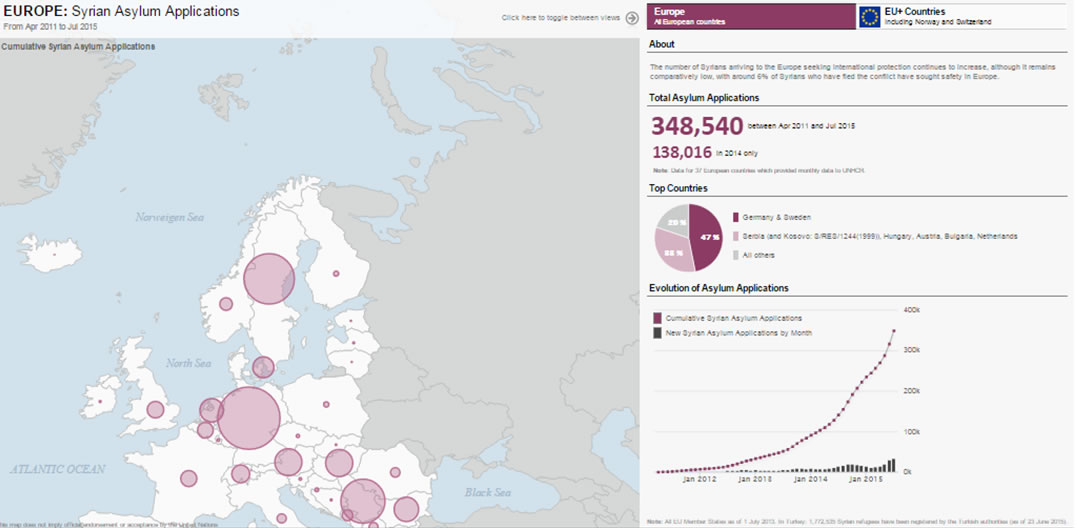Select the large Germany bubble on map
The height and width of the screenshot is (528, 1077).
[x=247, y=418]
